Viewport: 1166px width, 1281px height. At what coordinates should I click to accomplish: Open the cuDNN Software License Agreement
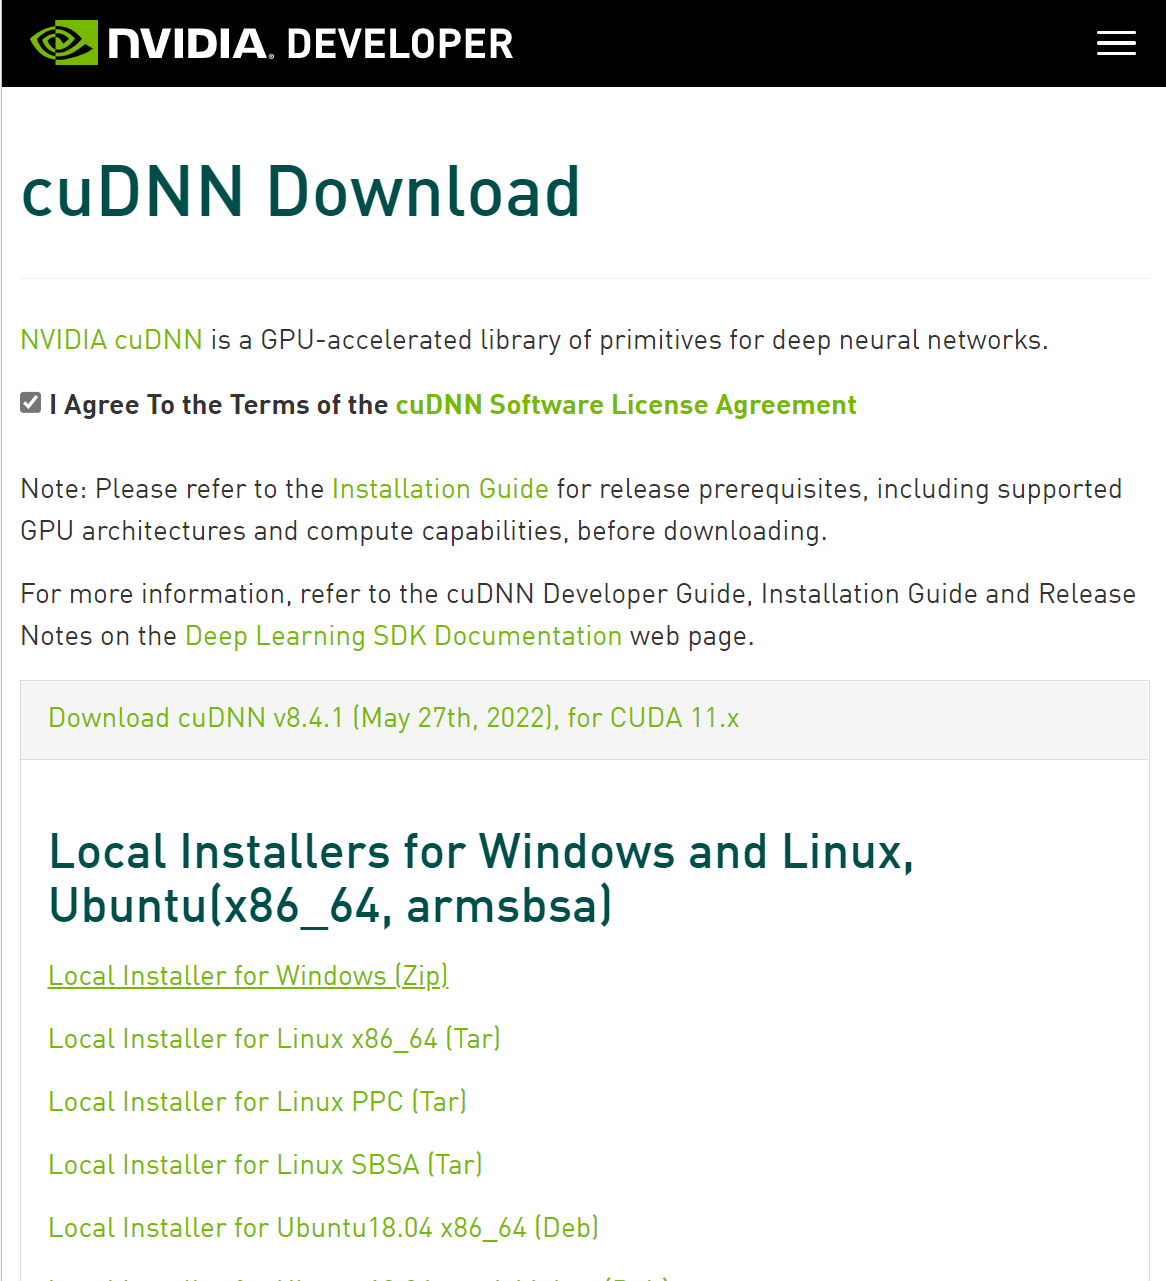pyautogui.click(x=626, y=405)
